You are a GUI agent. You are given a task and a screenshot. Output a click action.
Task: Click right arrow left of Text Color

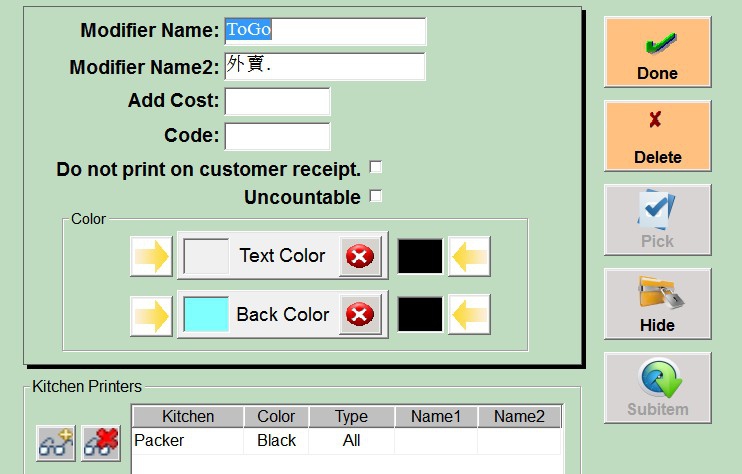click(151, 257)
